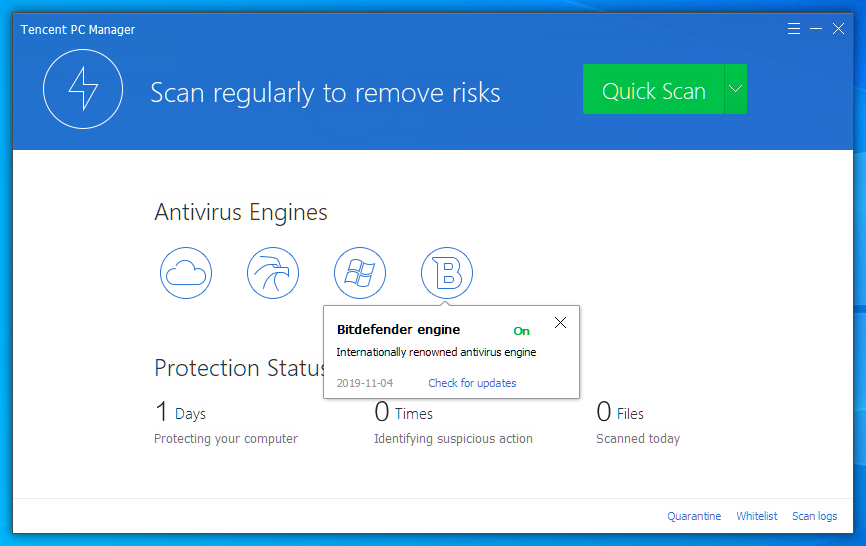866x546 pixels.
Task: Close the Bitdefender engine popup
Action: [560, 323]
